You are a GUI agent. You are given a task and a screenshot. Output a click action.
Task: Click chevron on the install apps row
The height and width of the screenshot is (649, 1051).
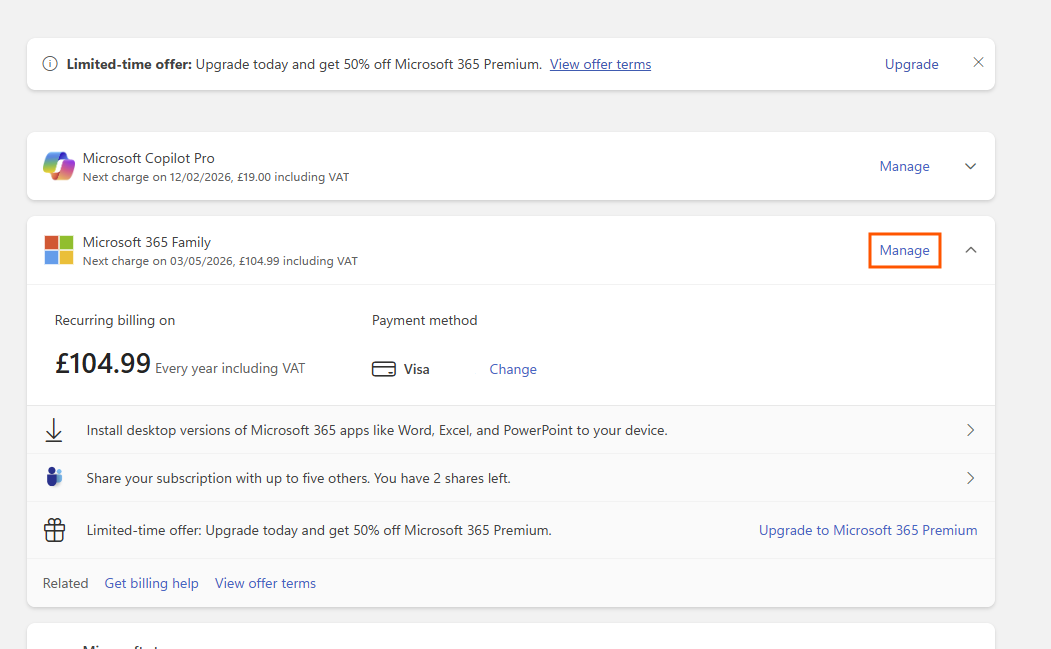pos(970,430)
